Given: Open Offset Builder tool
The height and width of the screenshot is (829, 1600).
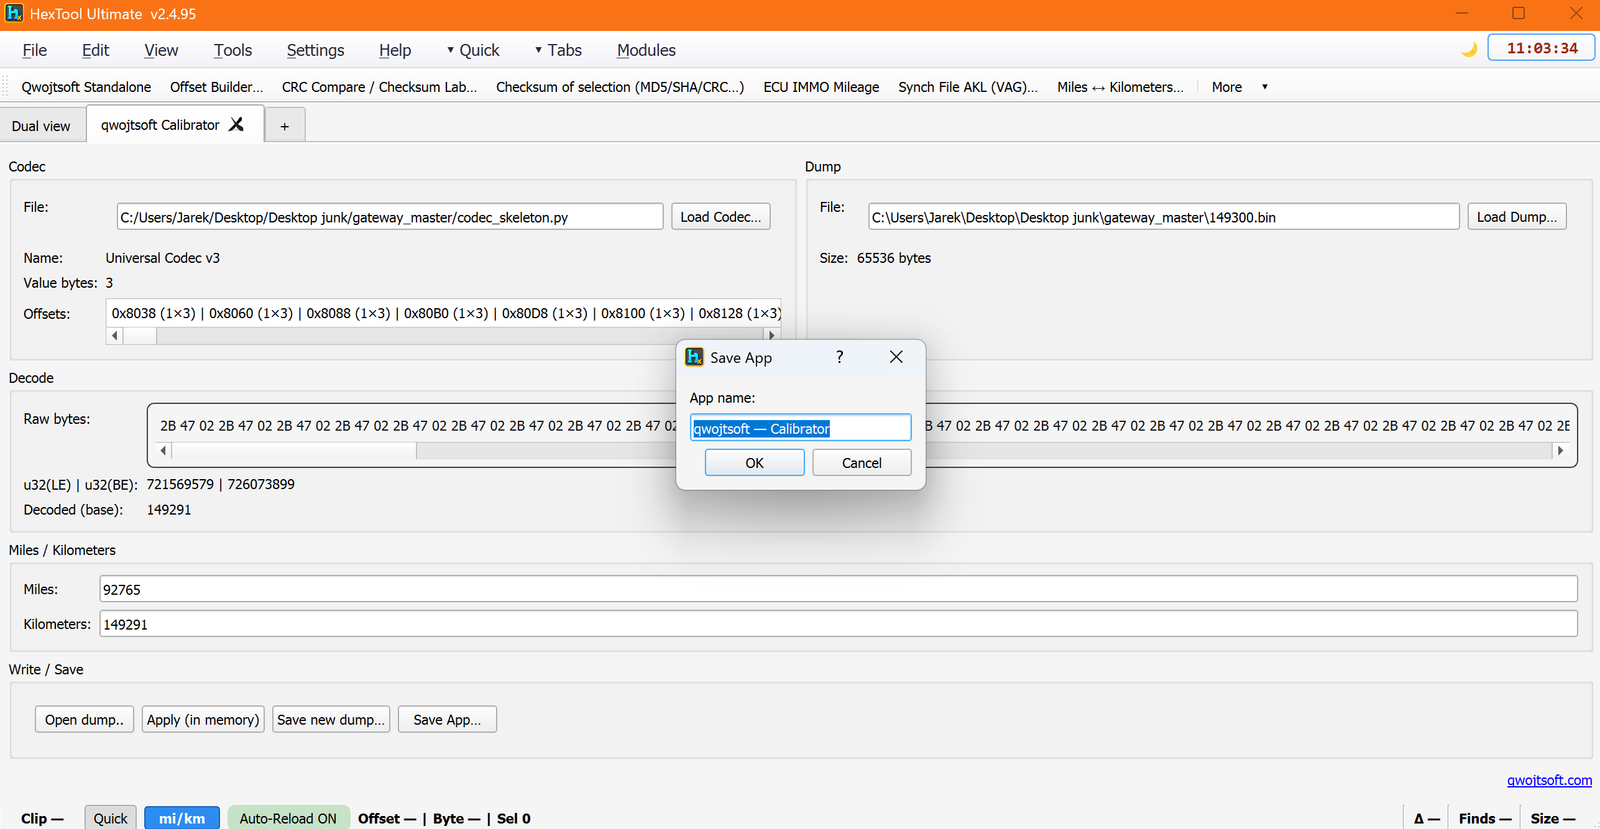Looking at the screenshot, I should 217,87.
